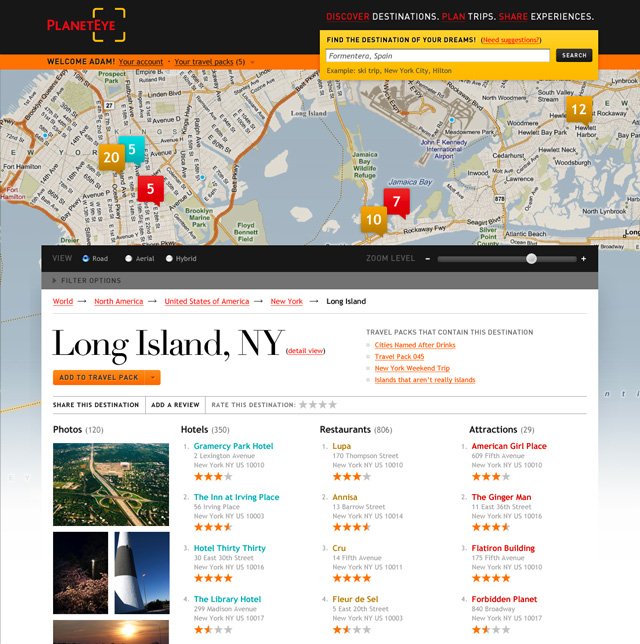Select the Hybrid map view
This screenshot has width=640, height=644.
168,259
